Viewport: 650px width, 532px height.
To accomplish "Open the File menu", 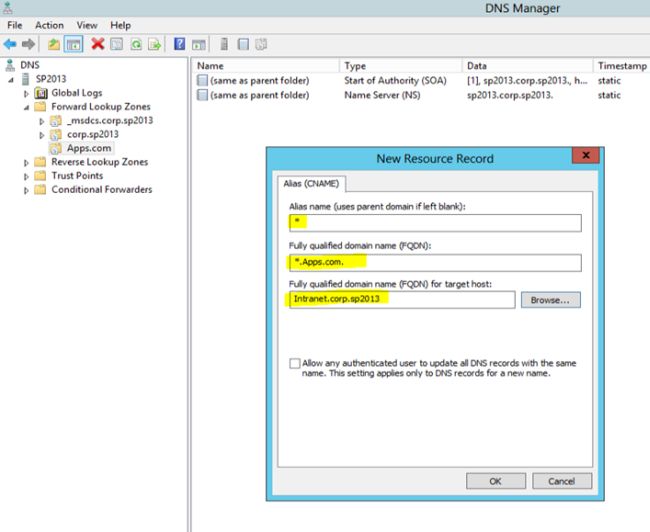I will (15, 25).
